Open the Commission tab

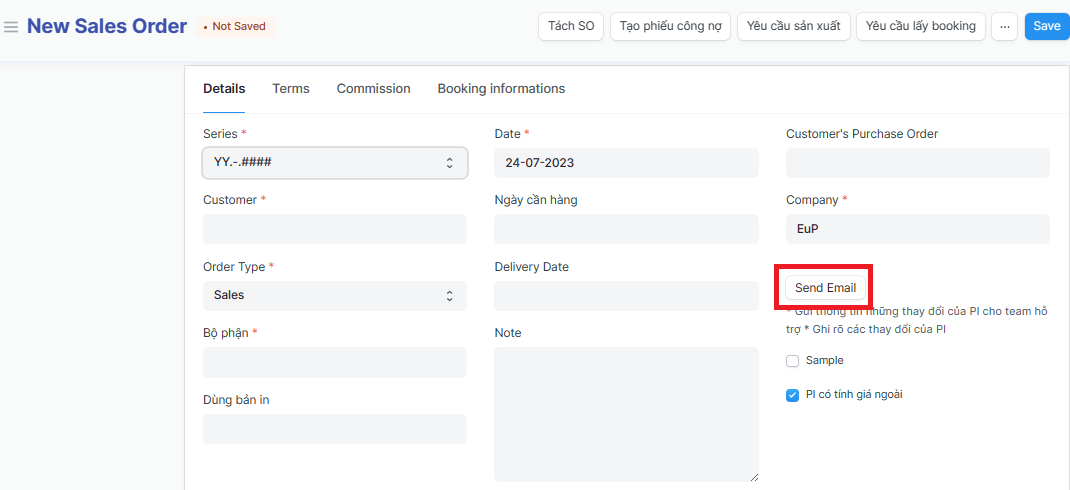373,89
